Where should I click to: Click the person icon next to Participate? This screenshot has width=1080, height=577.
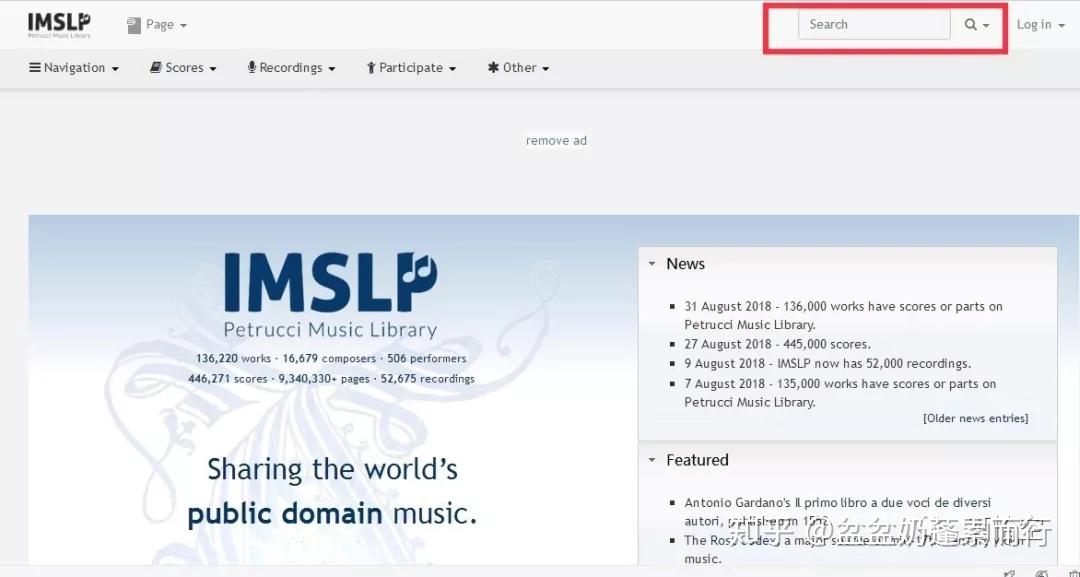click(370, 67)
